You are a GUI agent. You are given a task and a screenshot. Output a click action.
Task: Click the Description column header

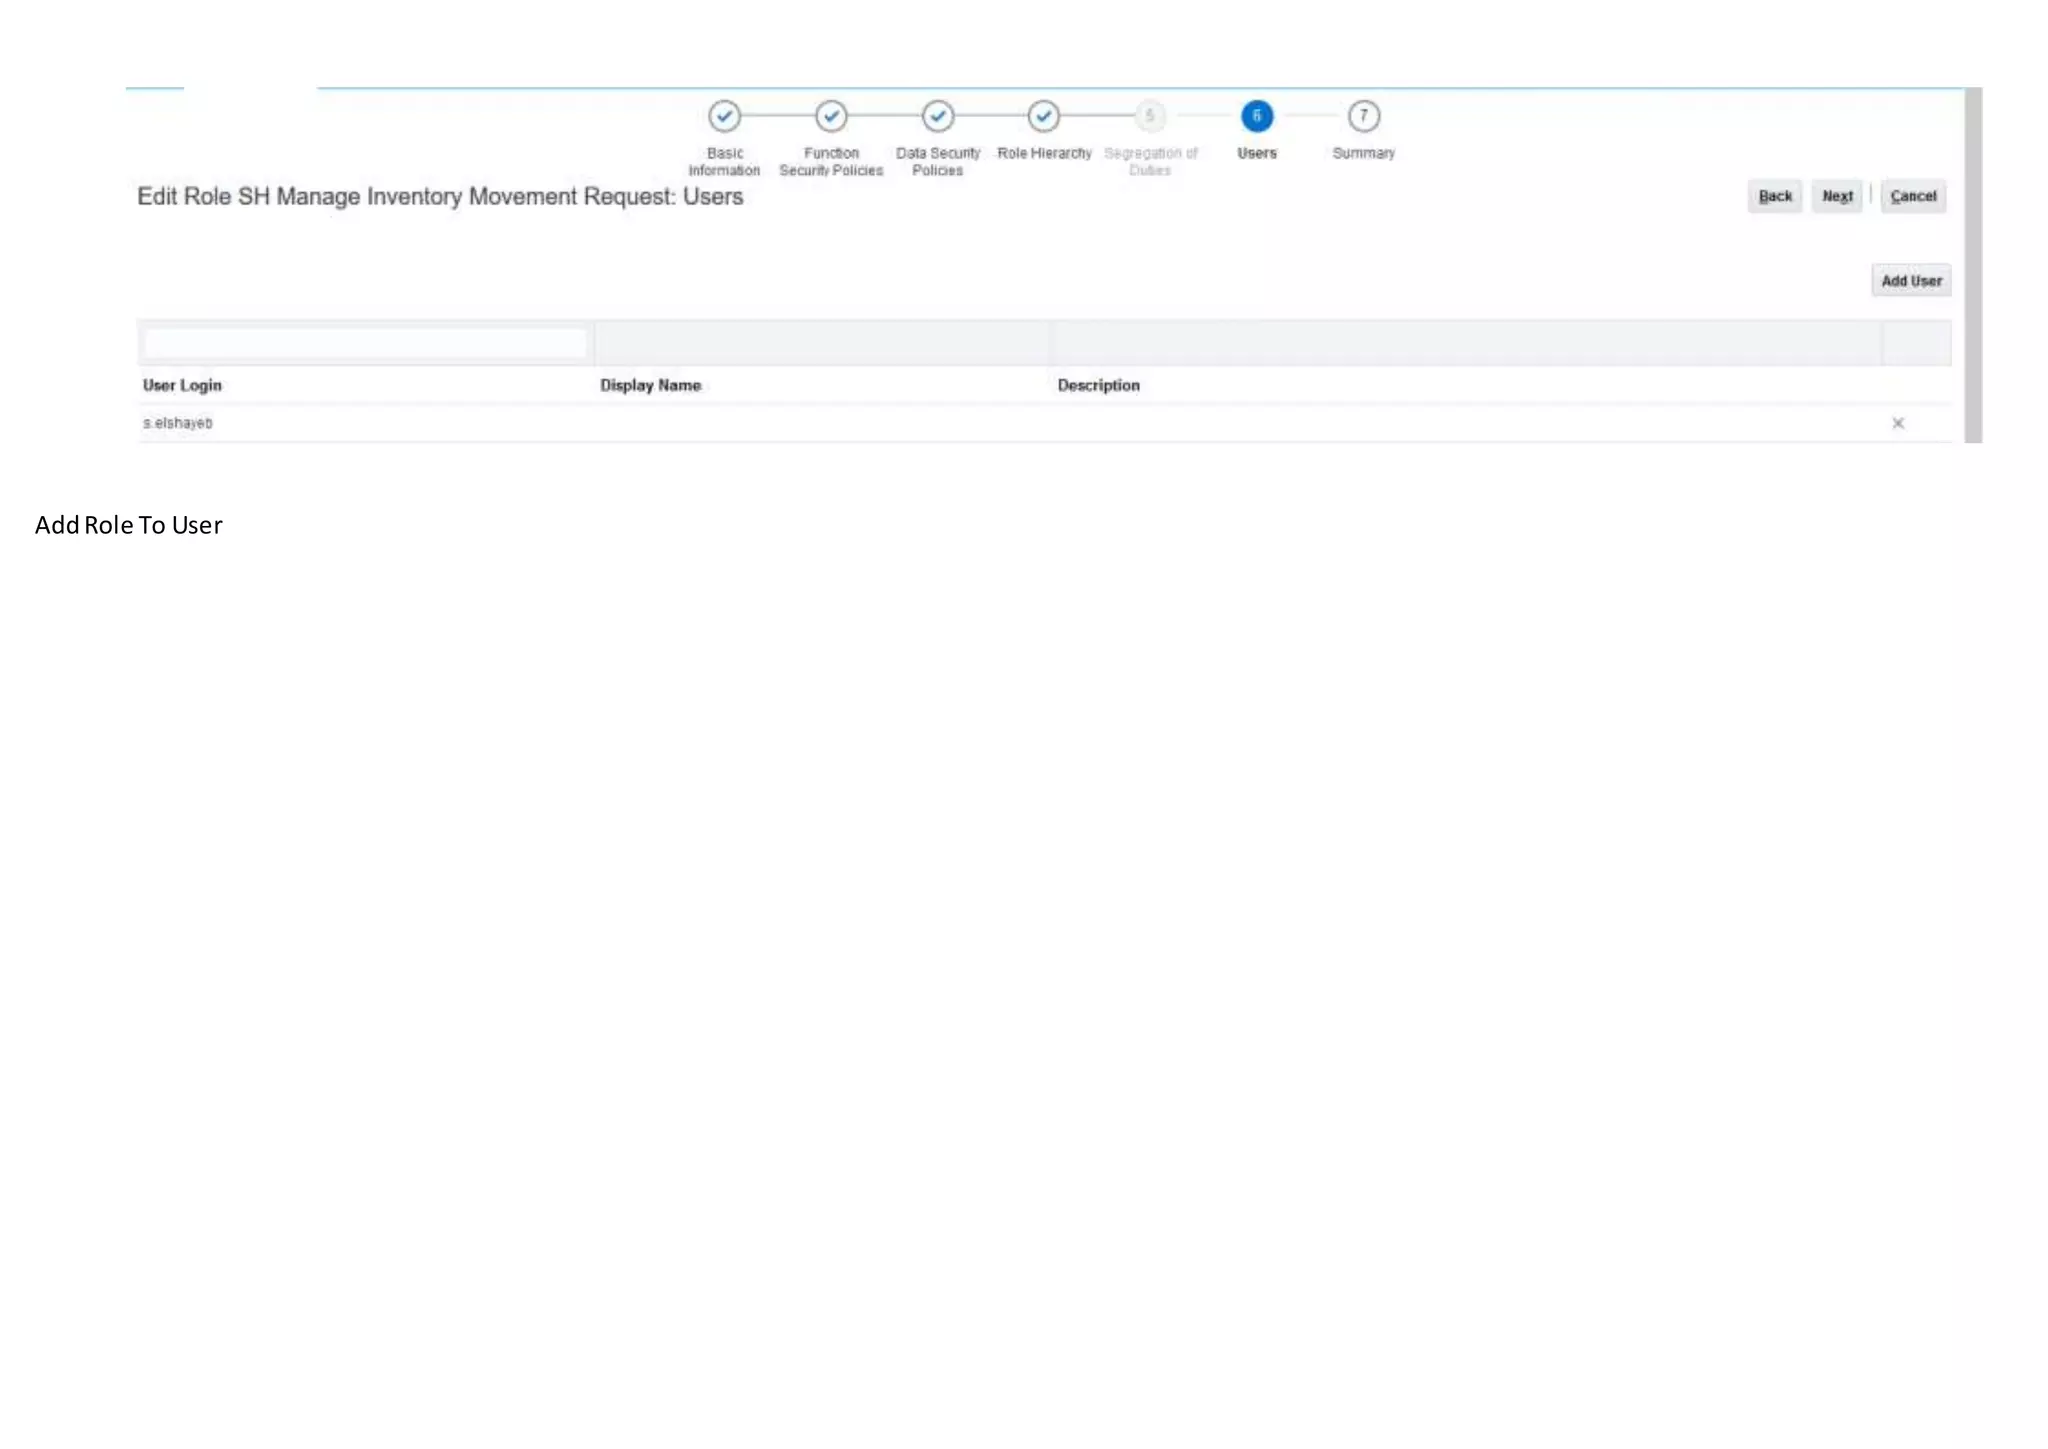tap(1098, 385)
